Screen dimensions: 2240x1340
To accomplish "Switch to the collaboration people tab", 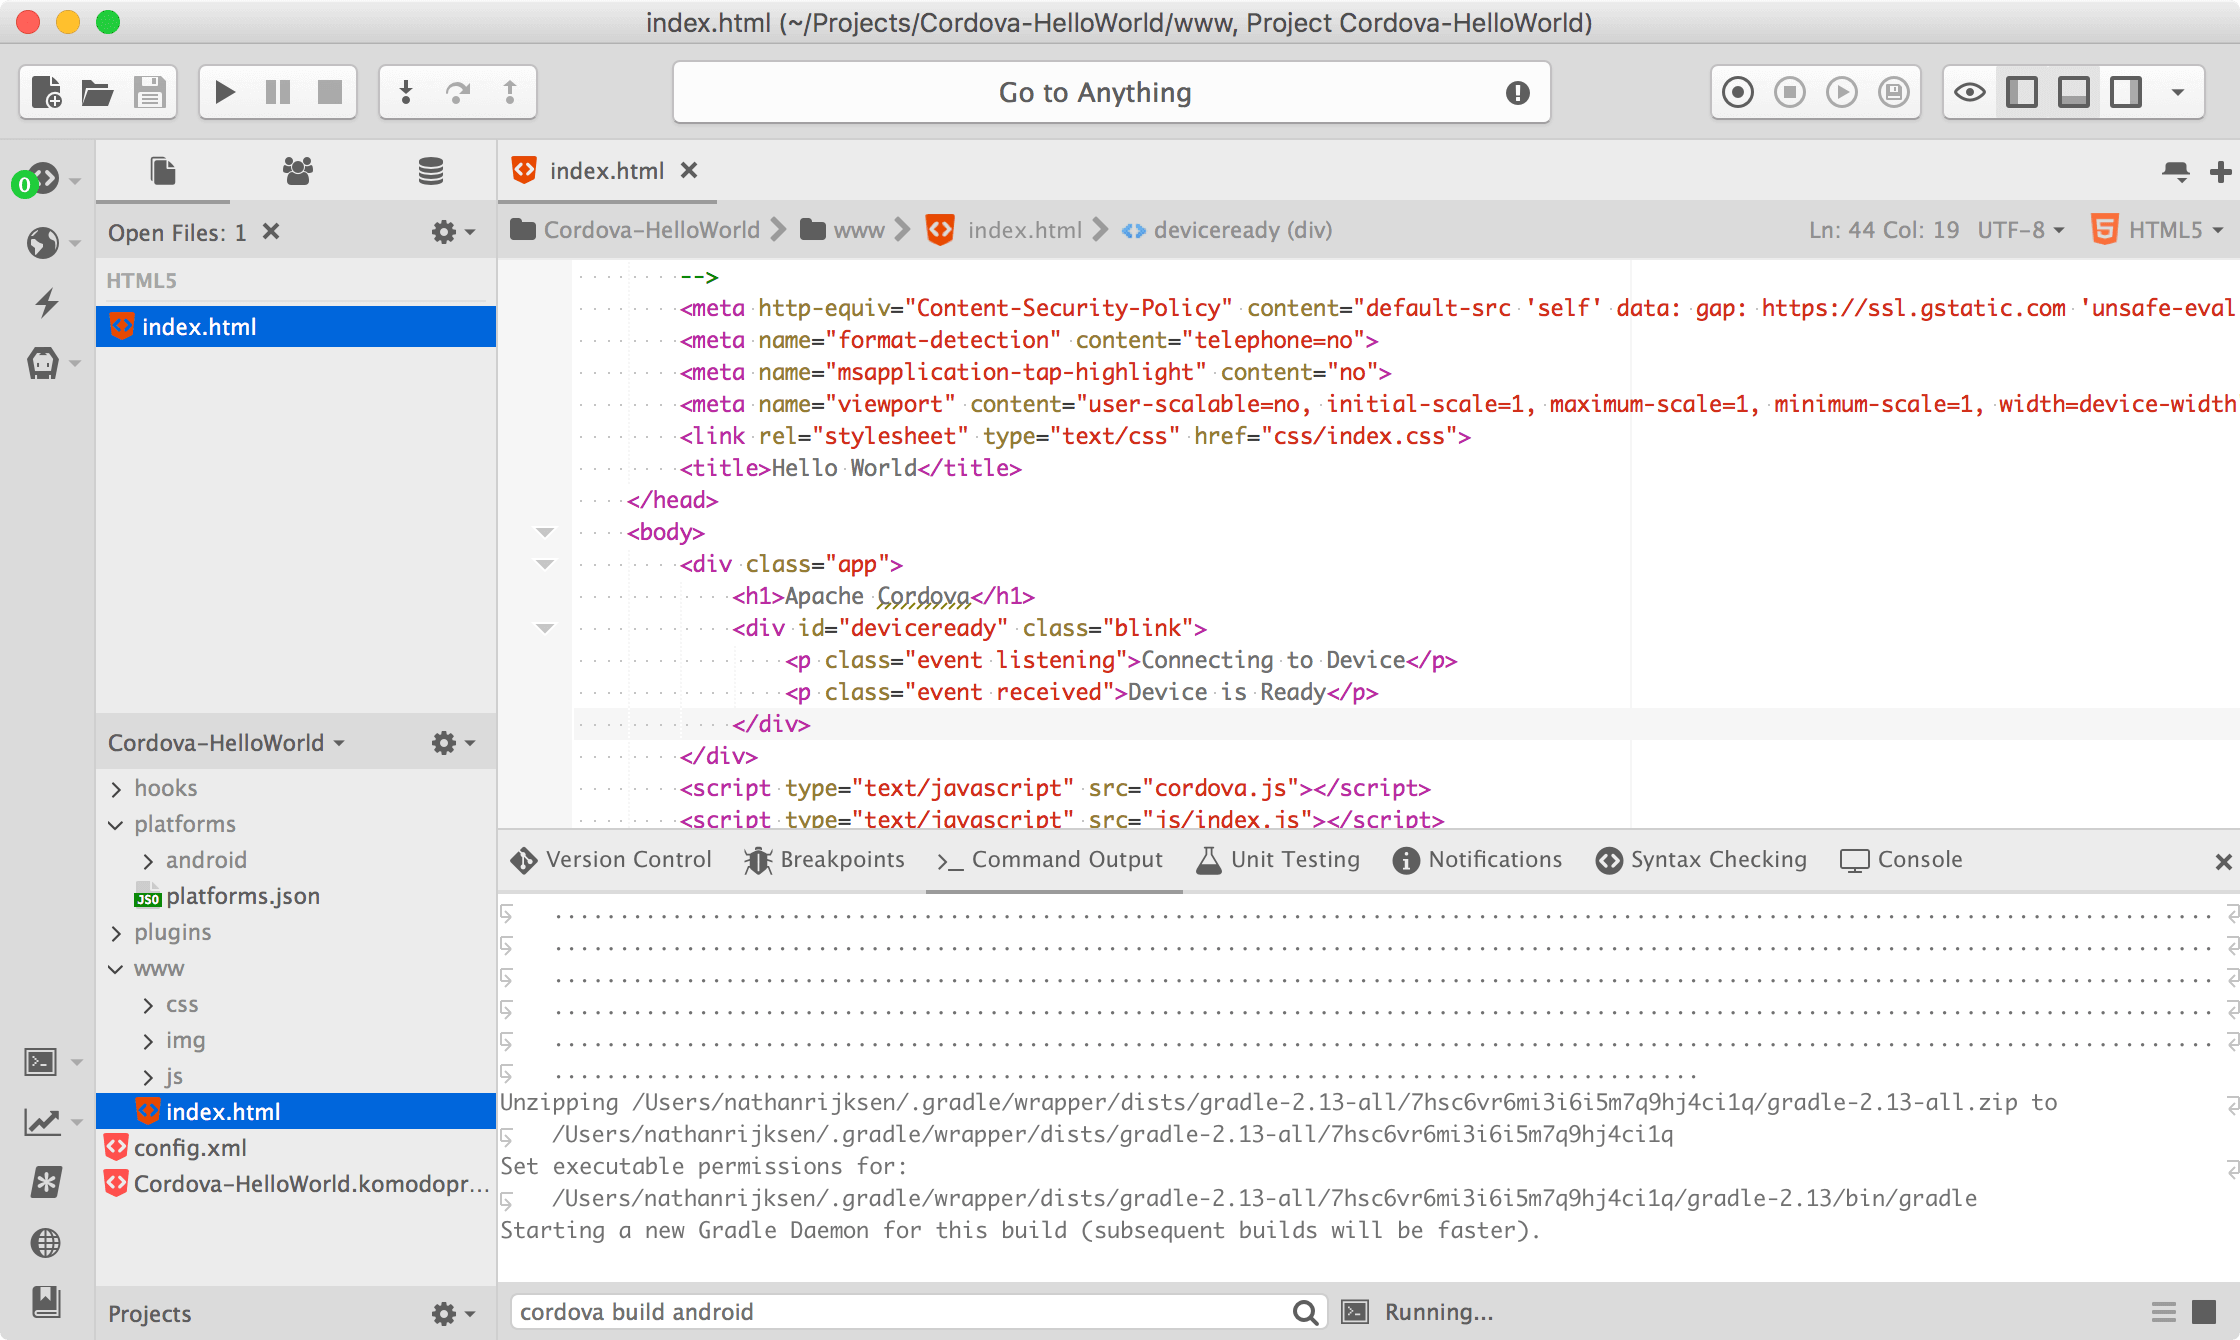I will click(297, 171).
